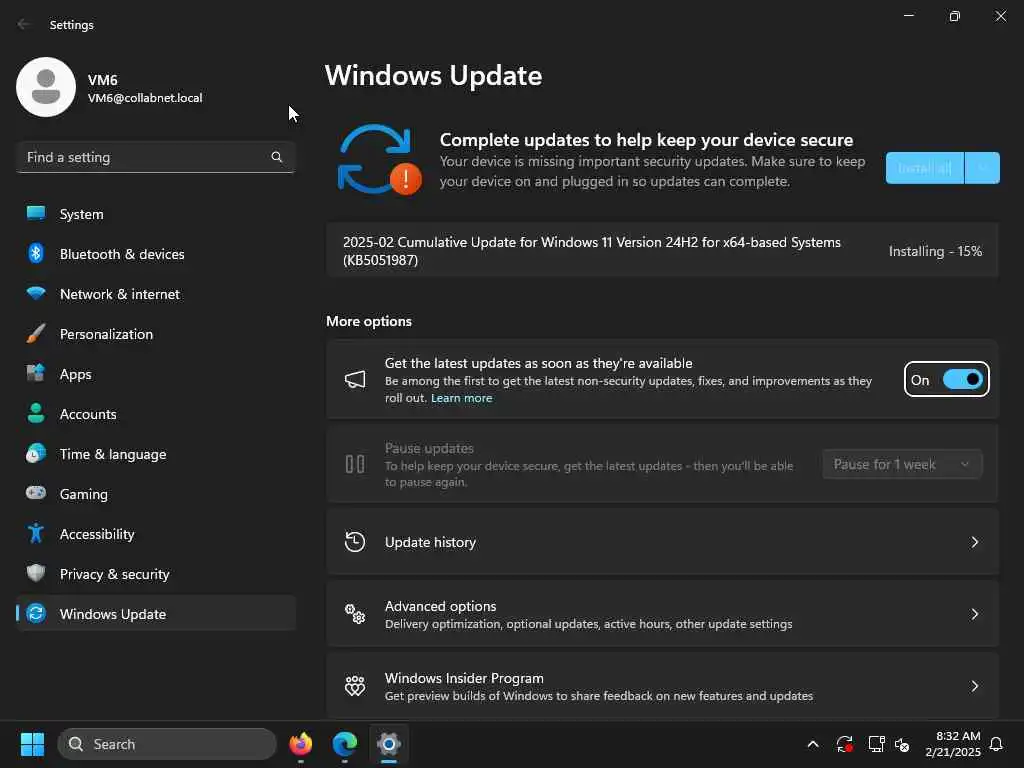Screen dimensions: 1024x768
Task: Follow the Learn more link
Action: 461,398
